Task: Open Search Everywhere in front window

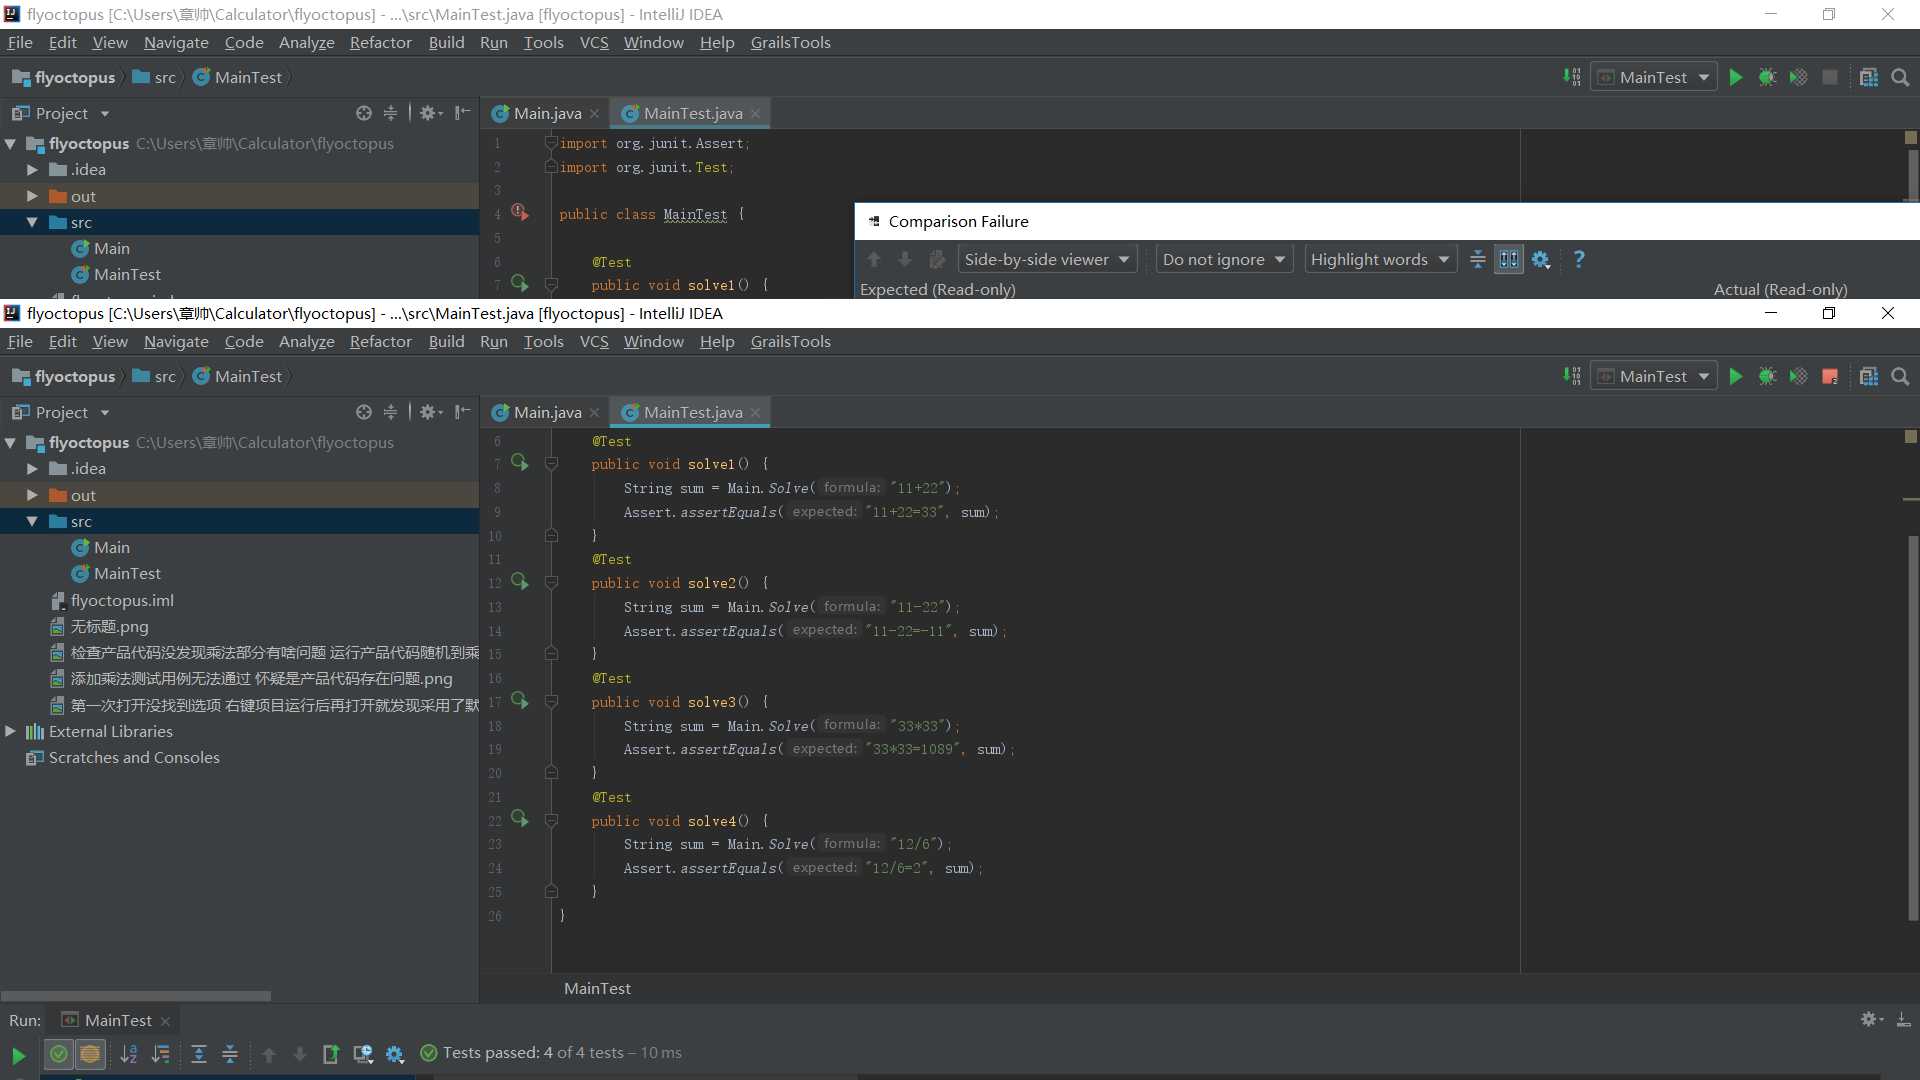Action: coord(1900,376)
